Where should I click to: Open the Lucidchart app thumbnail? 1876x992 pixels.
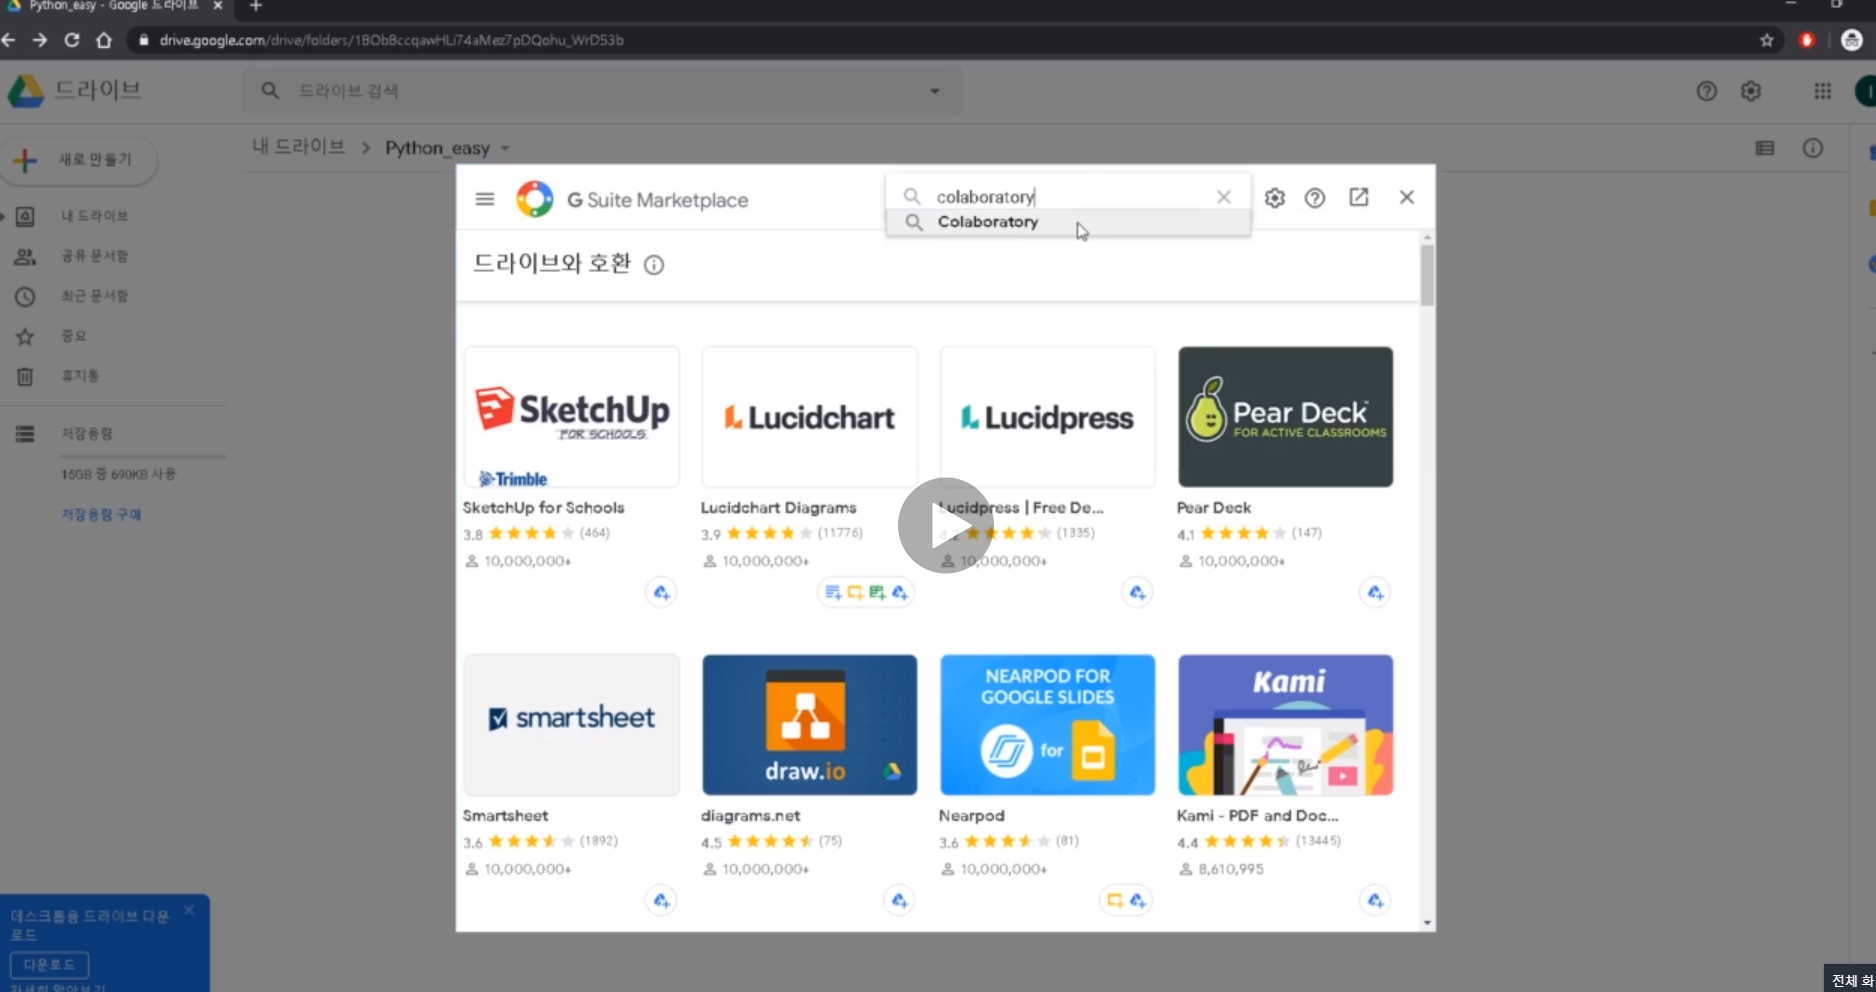(x=810, y=417)
